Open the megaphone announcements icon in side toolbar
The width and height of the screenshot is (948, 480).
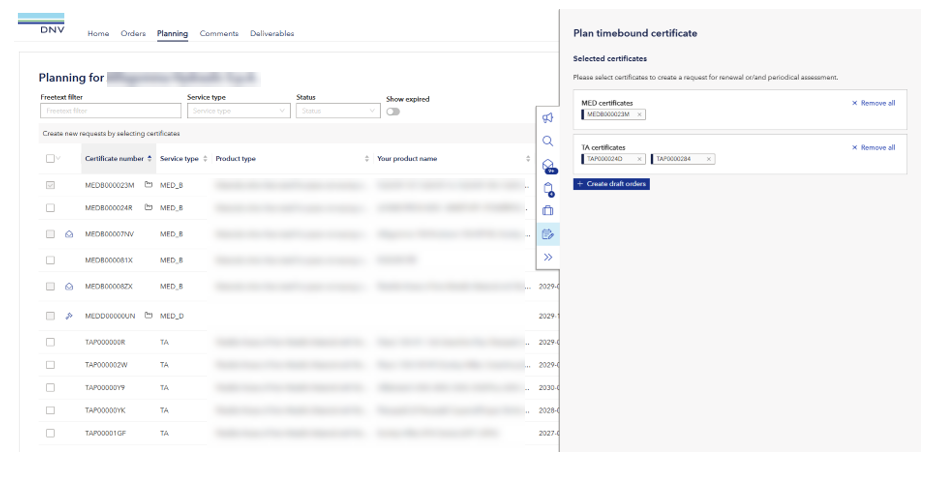coord(547,118)
